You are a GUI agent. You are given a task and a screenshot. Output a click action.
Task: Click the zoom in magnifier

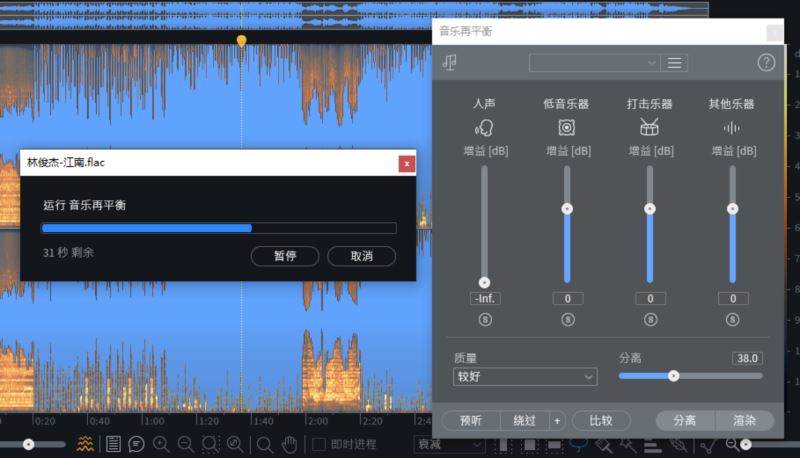coord(161,444)
